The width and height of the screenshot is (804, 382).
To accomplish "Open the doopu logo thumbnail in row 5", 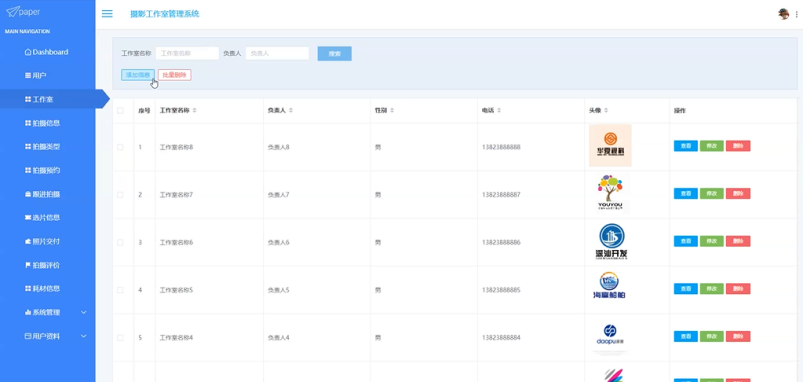I will tap(610, 336).
